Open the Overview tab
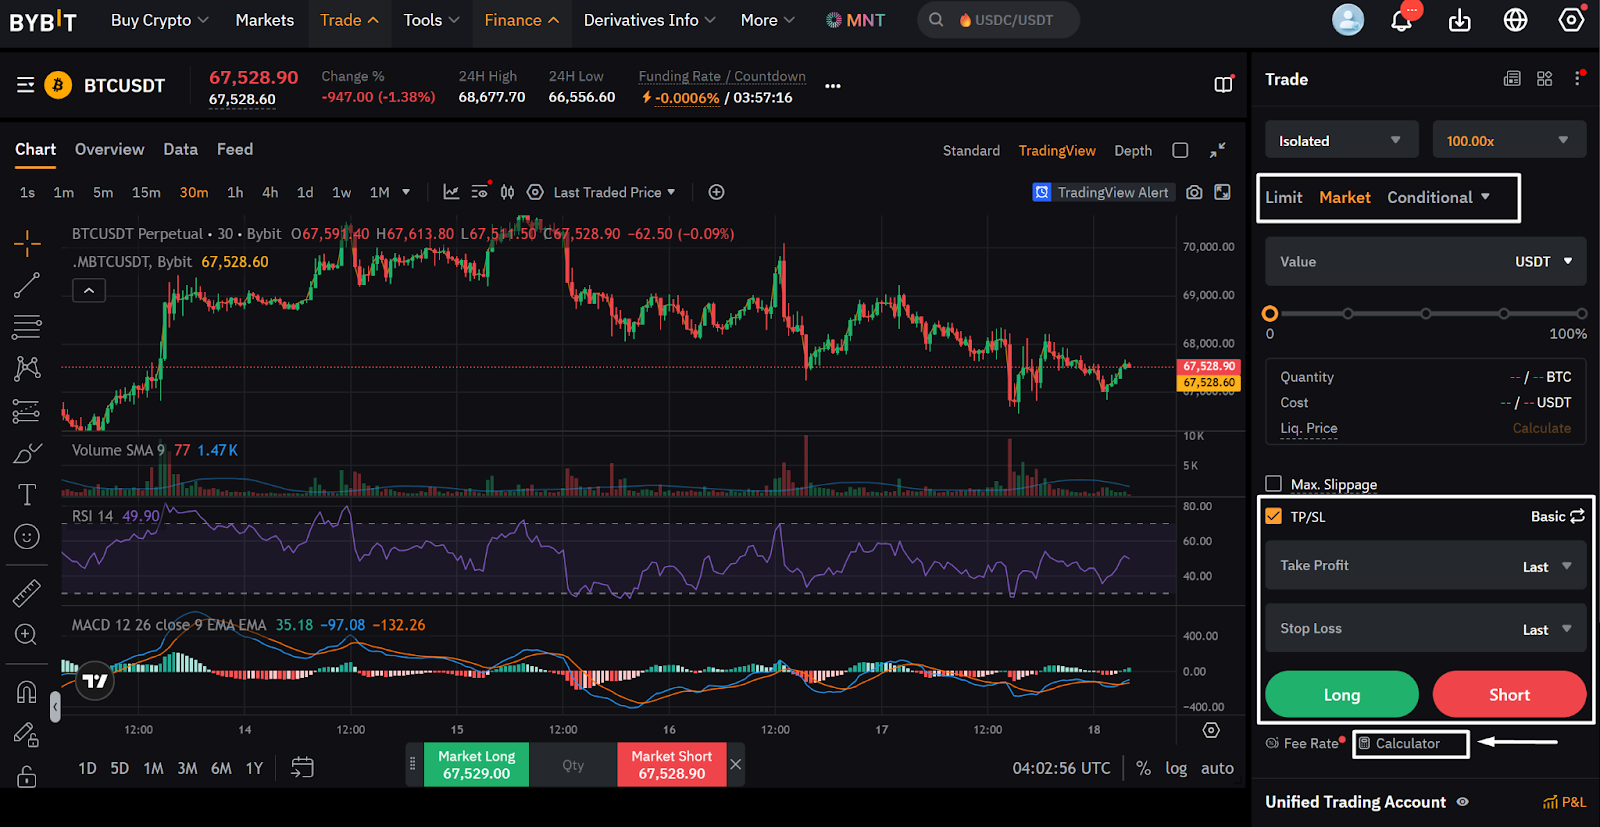The width and height of the screenshot is (1600, 827). pos(109,149)
